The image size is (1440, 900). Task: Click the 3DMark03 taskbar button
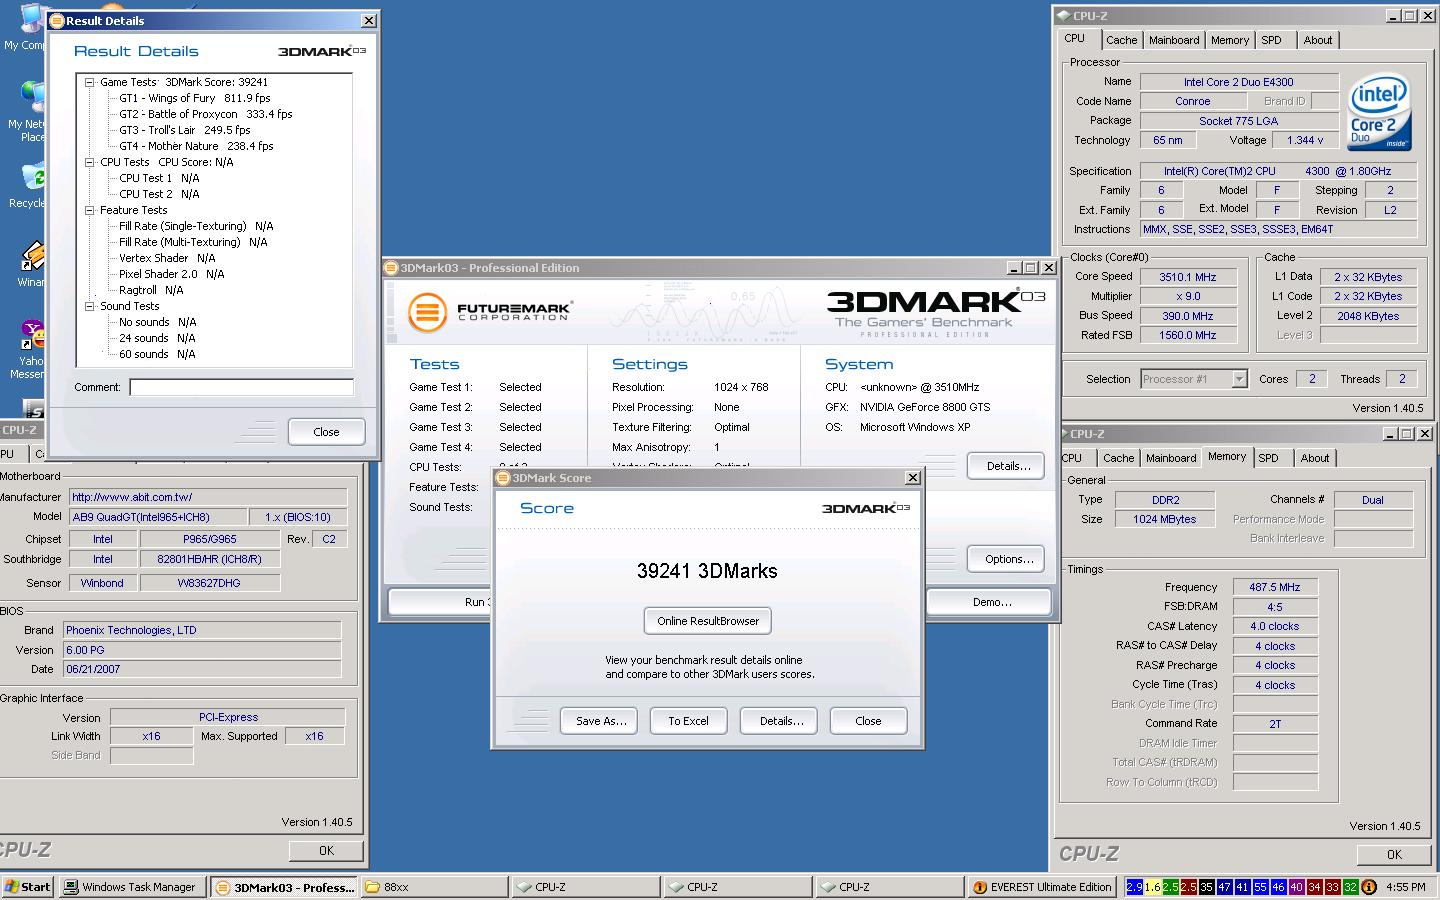pyautogui.click(x=285, y=887)
